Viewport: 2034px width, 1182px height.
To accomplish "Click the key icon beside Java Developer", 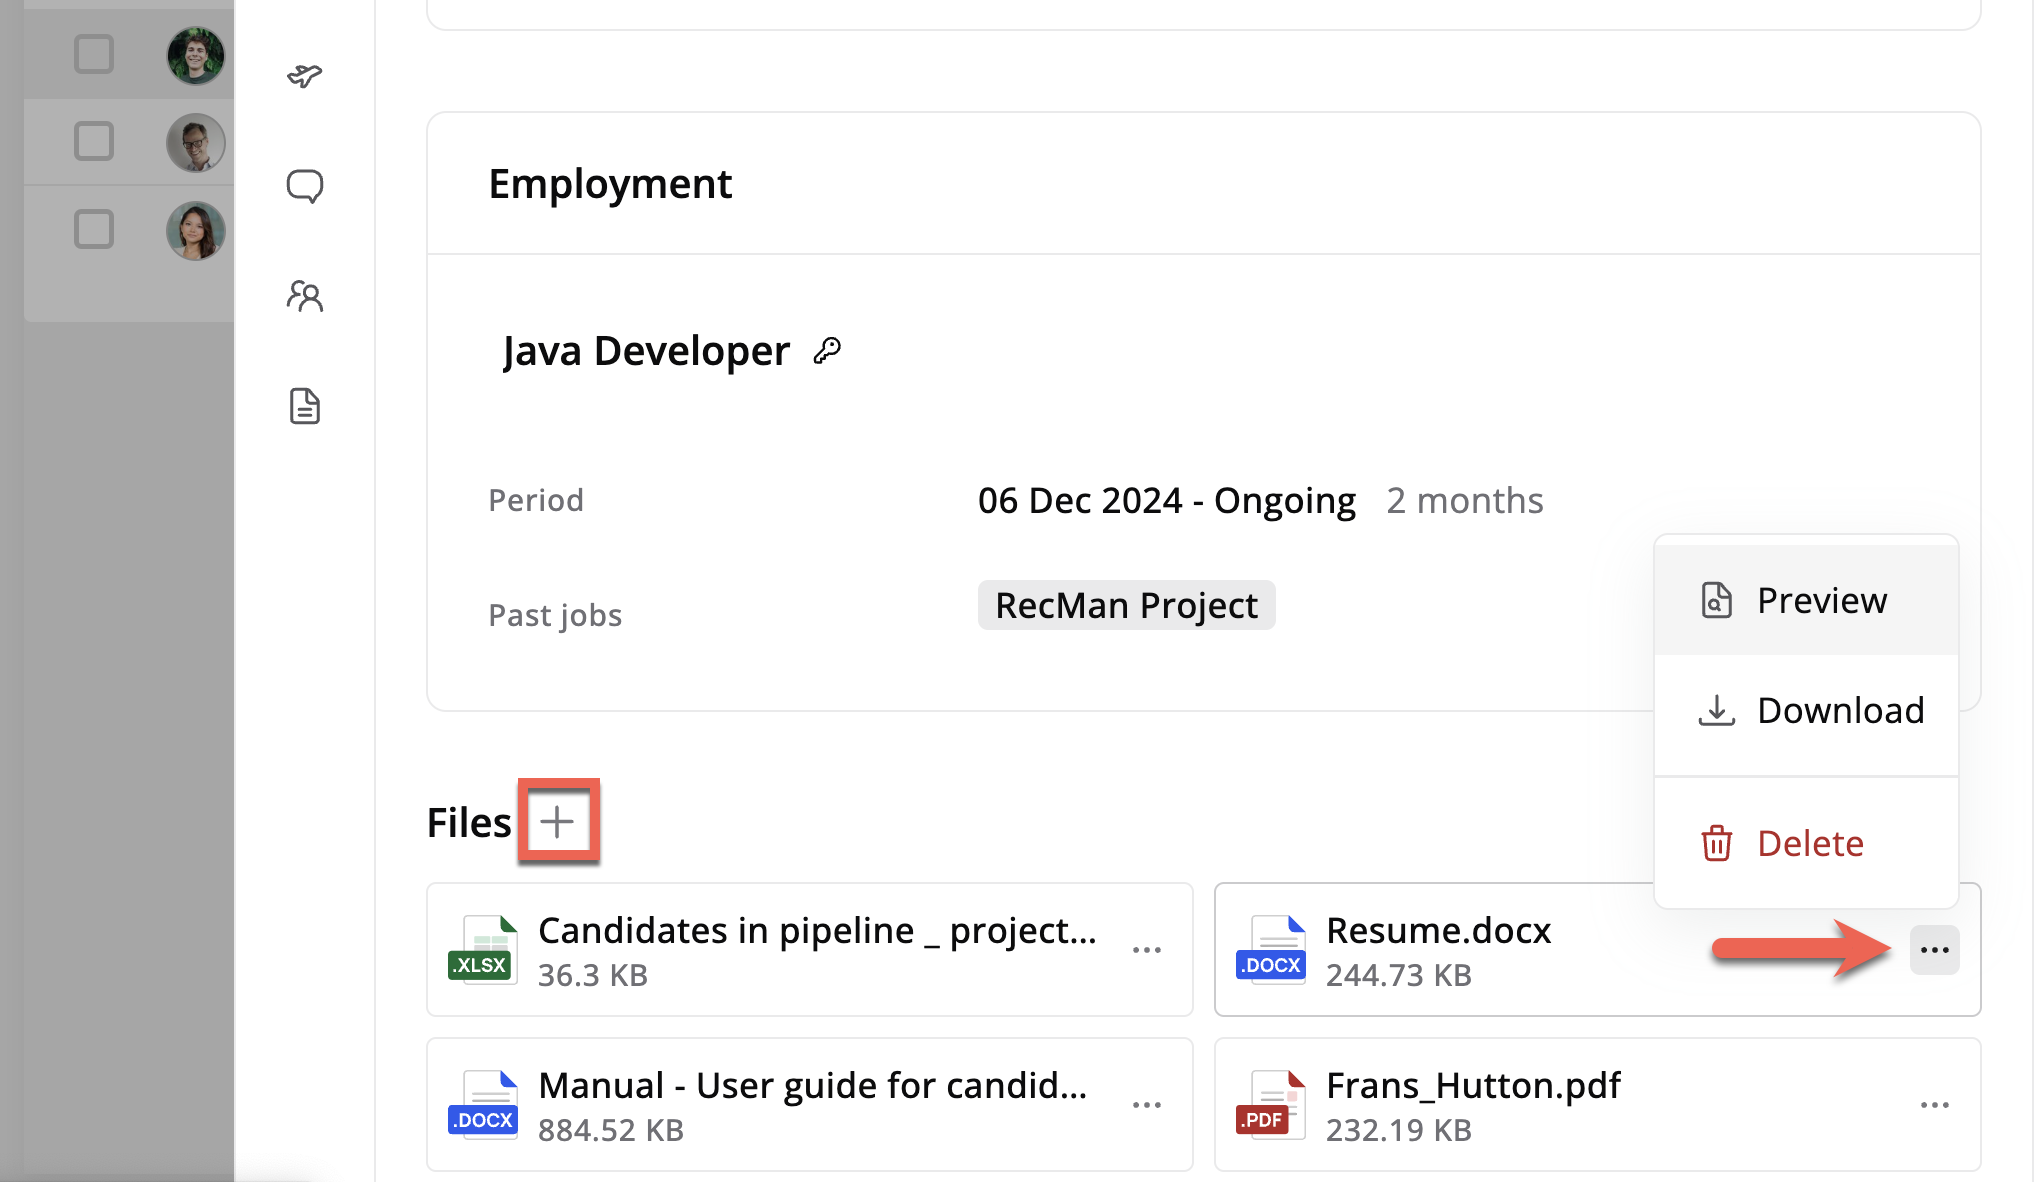I will (827, 351).
